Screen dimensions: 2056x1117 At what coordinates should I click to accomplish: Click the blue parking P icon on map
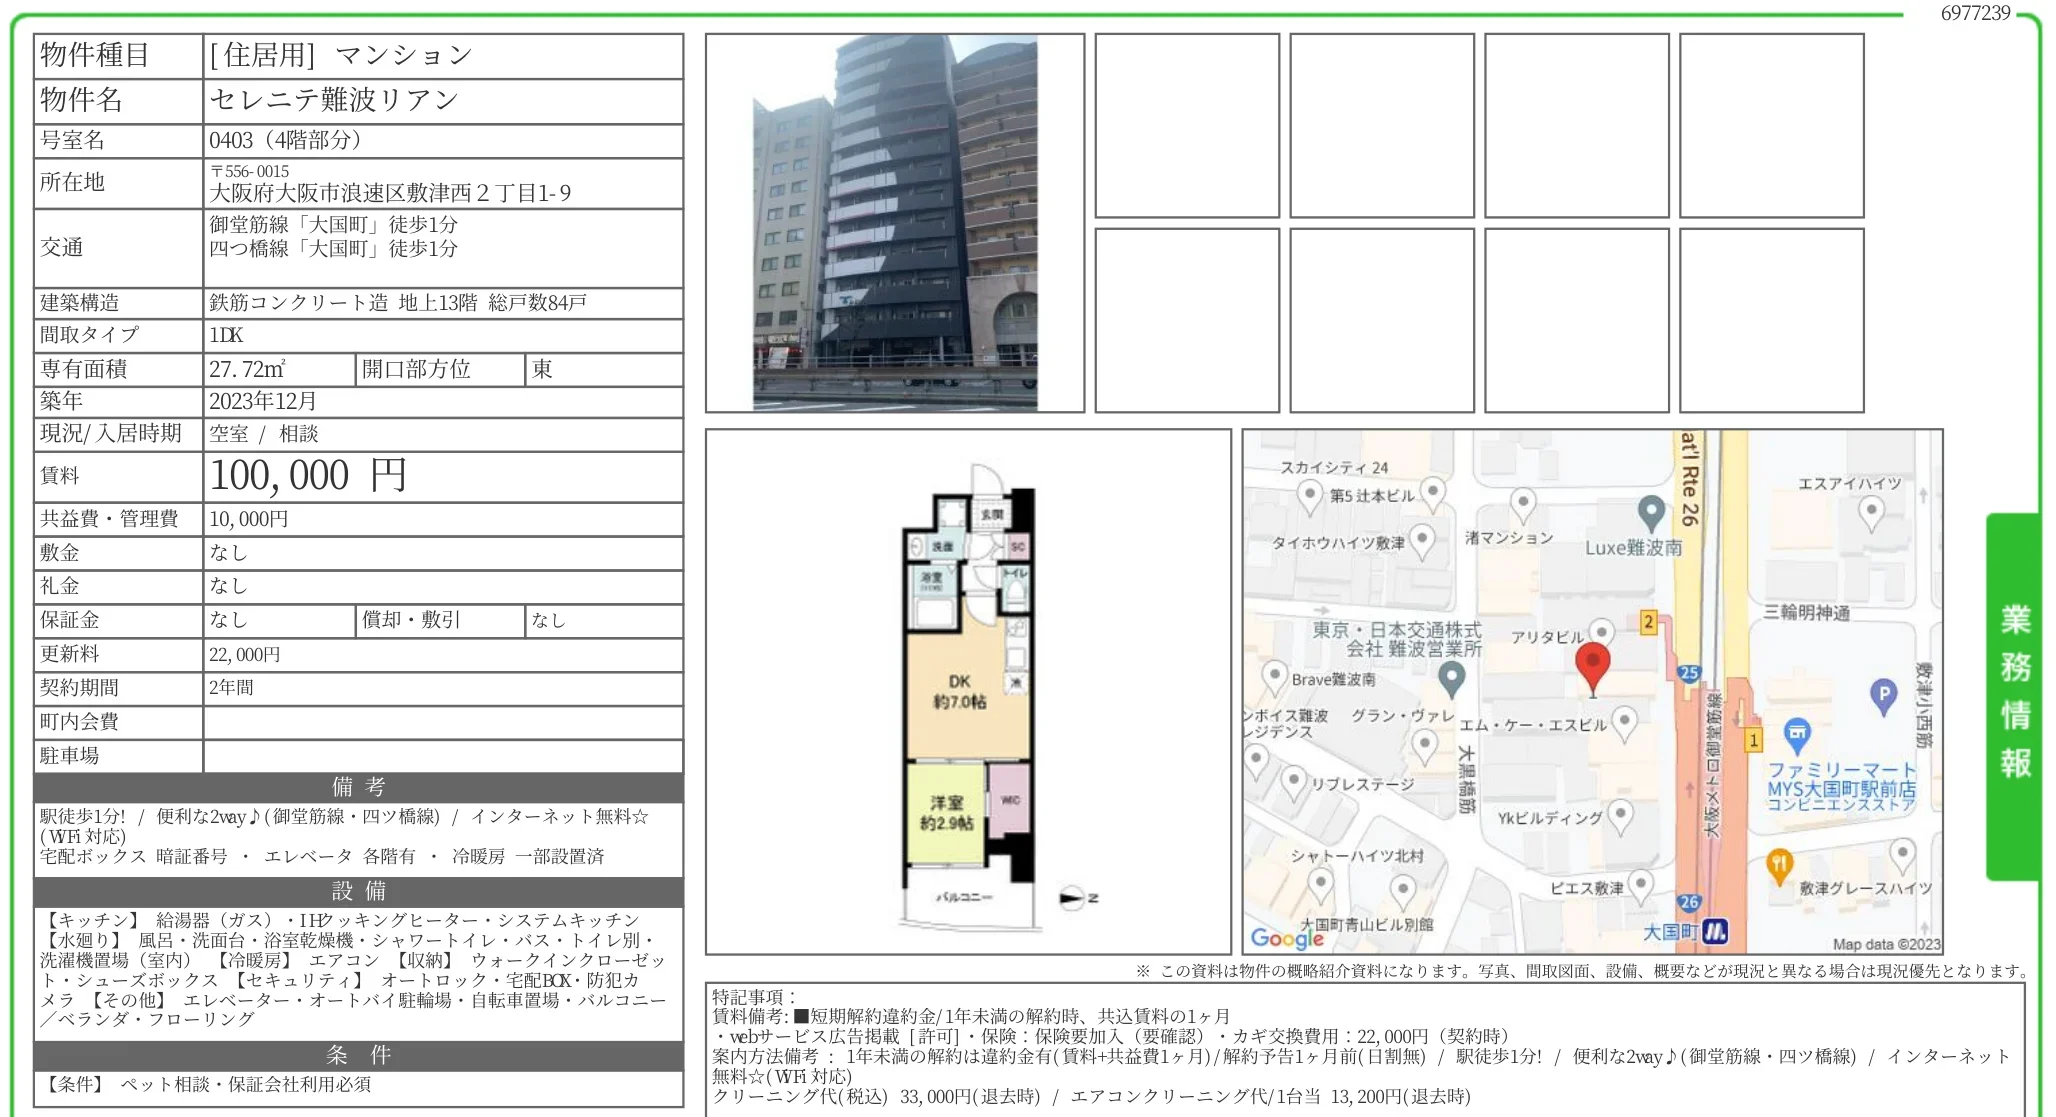point(1883,693)
